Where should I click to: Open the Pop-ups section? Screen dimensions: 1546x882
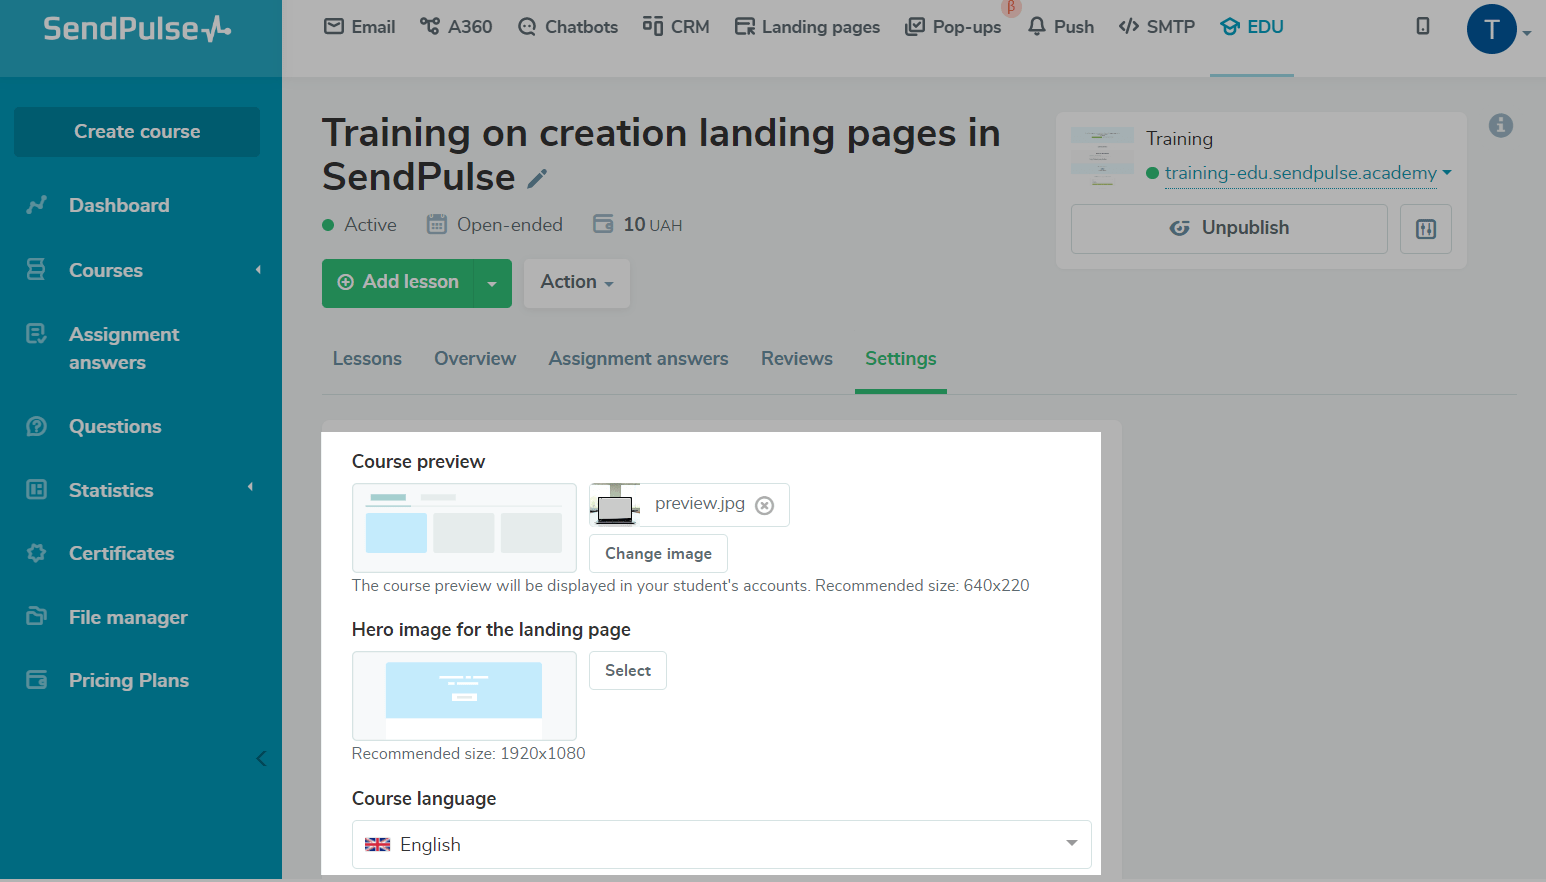(x=953, y=27)
